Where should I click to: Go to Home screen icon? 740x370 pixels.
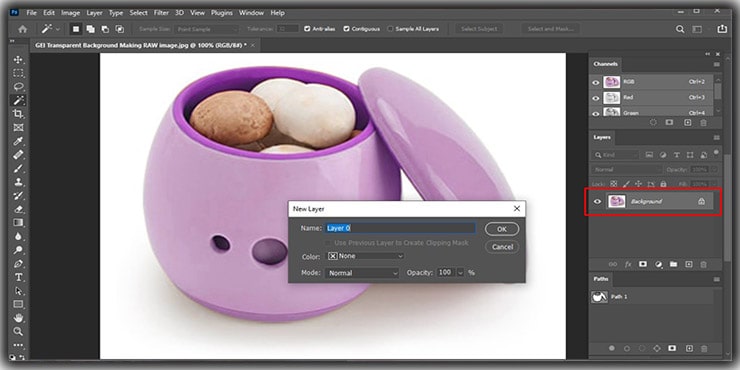pyautogui.click(x=22, y=29)
